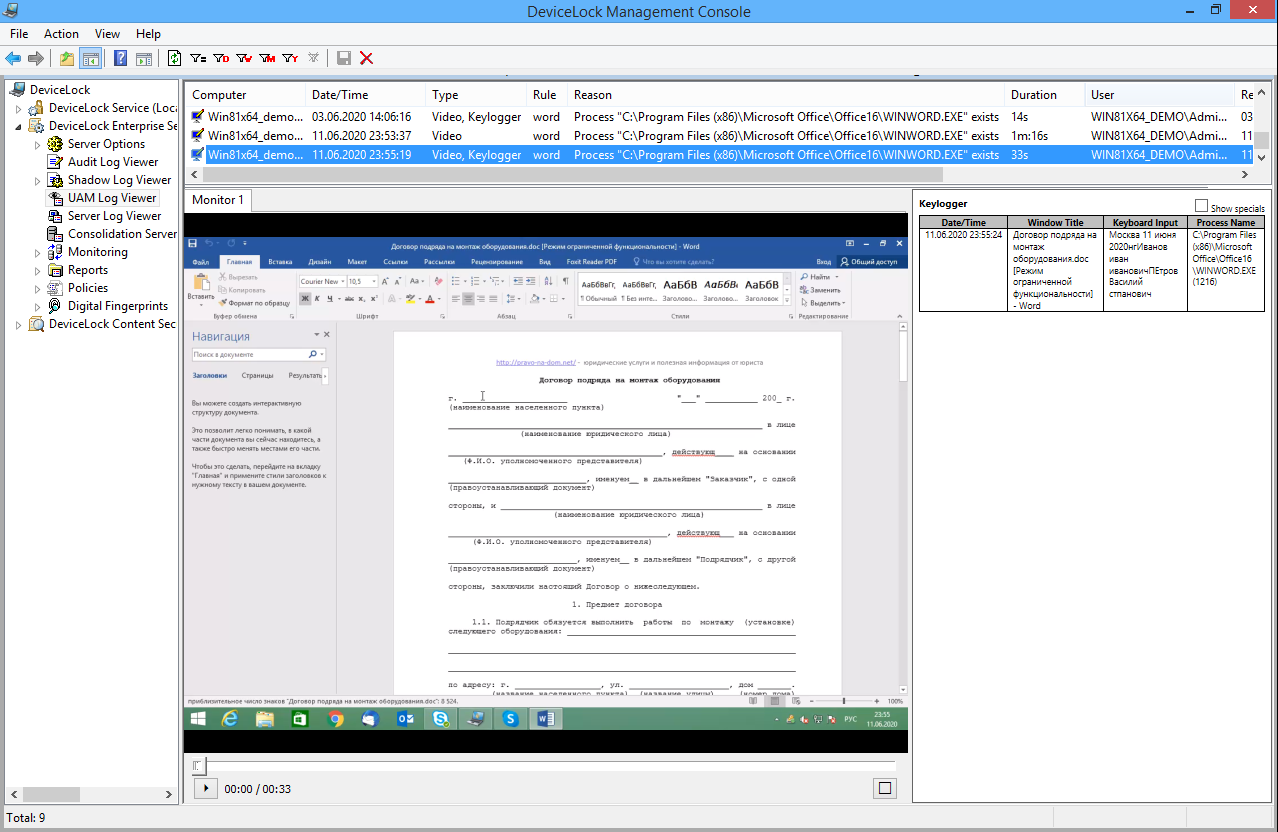Click the Reason column header
Screen dimensions: 1278x832
(x=786, y=95)
